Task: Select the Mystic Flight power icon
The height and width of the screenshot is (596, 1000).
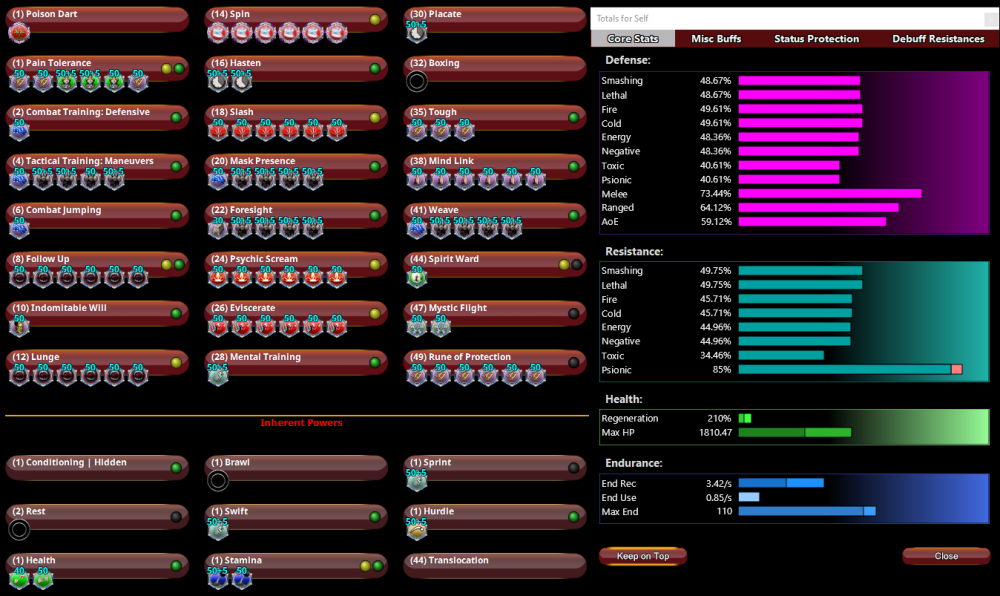Action: [x=417, y=323]
